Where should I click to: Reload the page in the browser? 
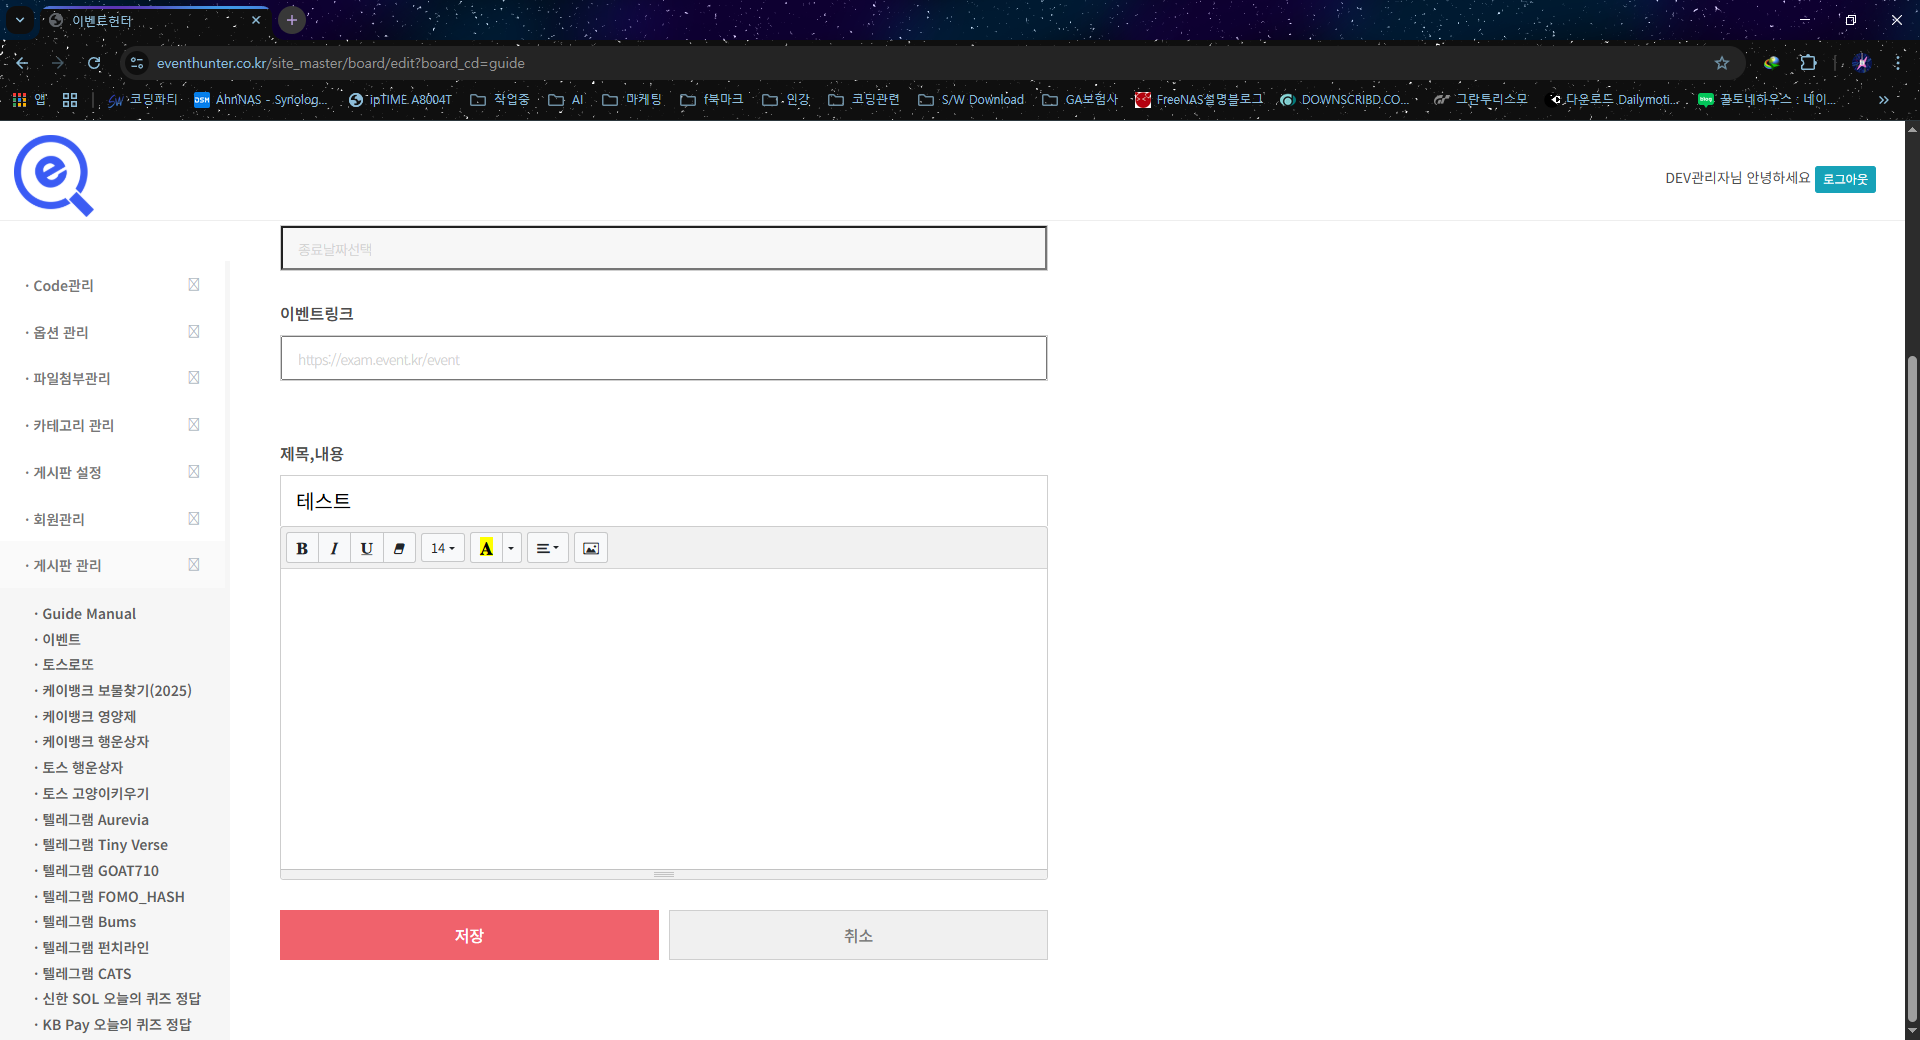pyautogui.click(x=94, y=63)
